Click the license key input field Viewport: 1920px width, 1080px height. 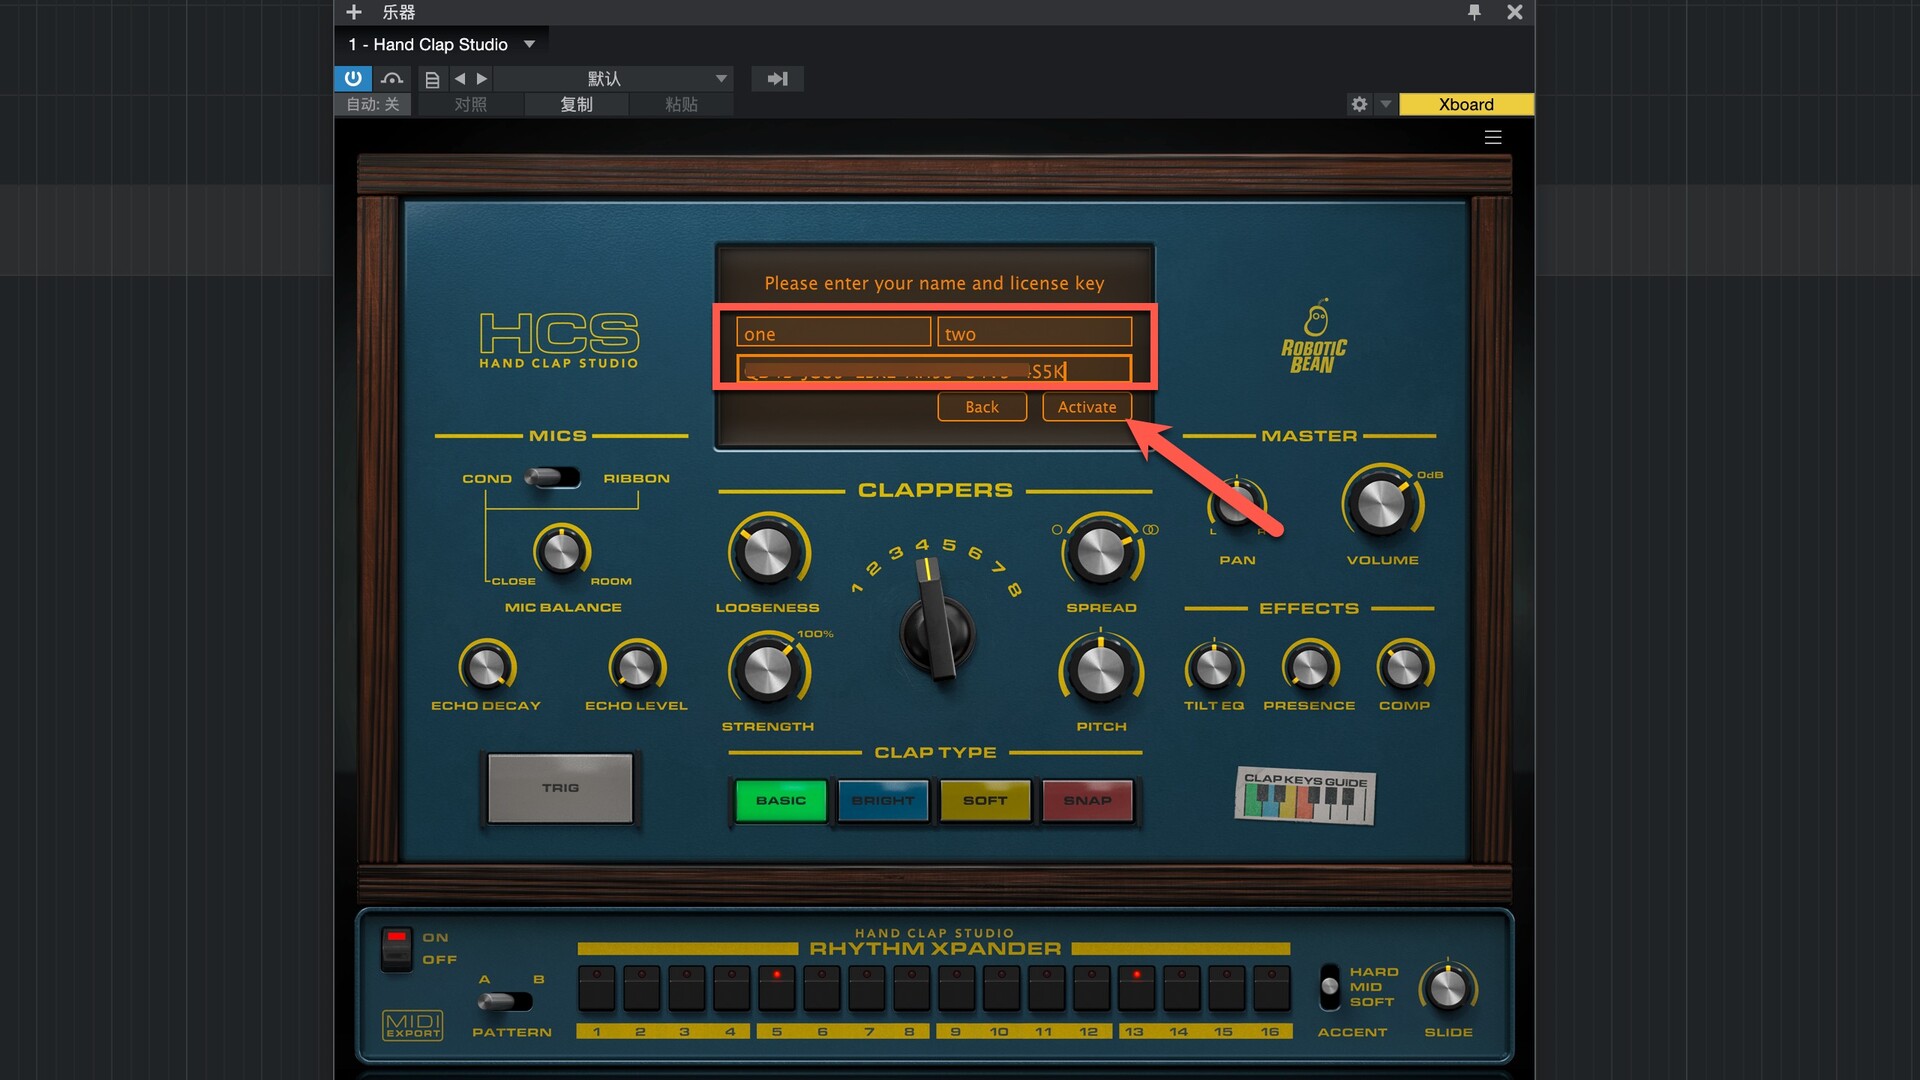(x=934, y=370)
